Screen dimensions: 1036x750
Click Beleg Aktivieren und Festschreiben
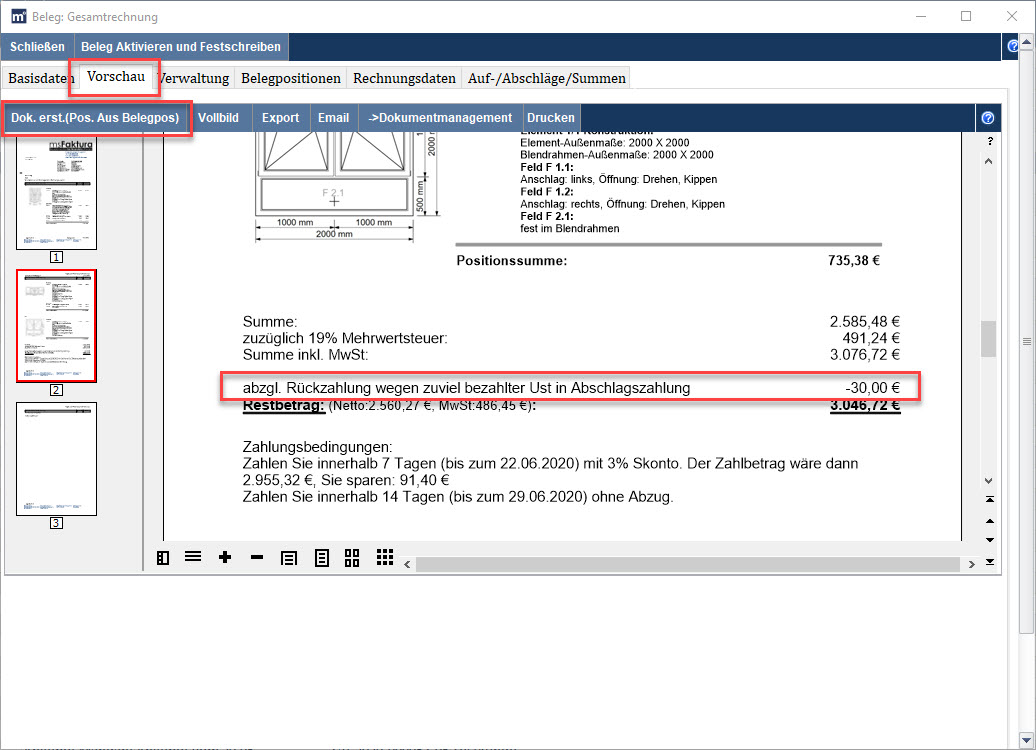coord(180,47)
